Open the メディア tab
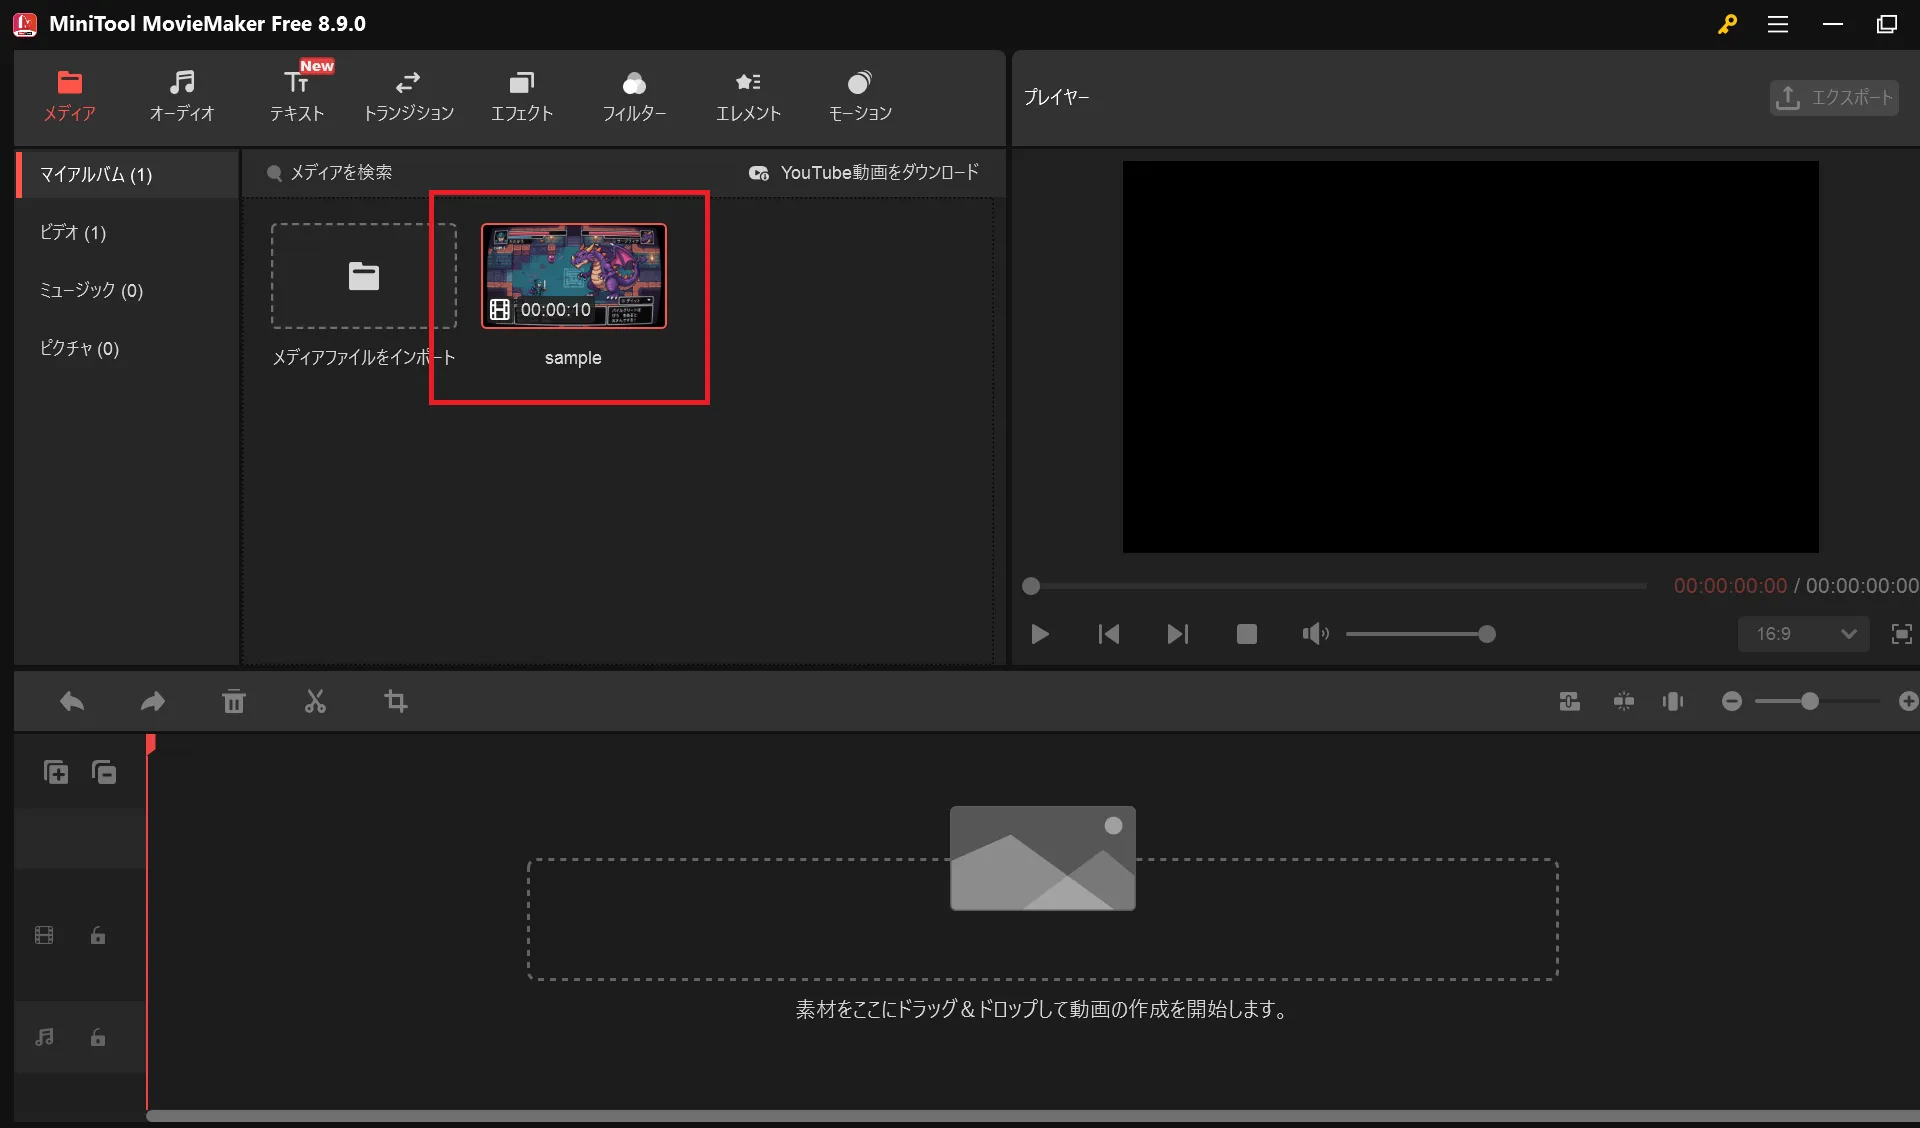The image size is (1920, 1128). pyautogui.click(x=69, y=96)
